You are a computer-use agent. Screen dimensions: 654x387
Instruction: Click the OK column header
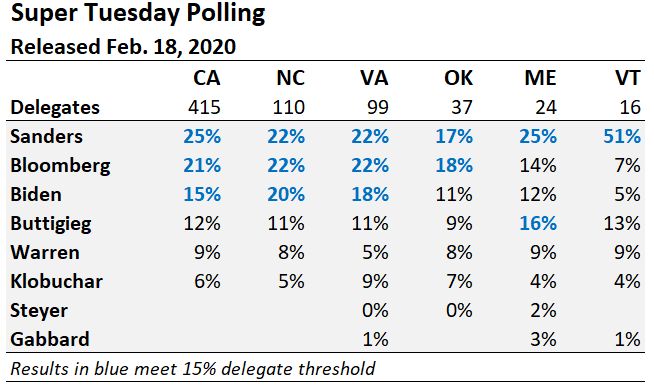pos(458,78)
